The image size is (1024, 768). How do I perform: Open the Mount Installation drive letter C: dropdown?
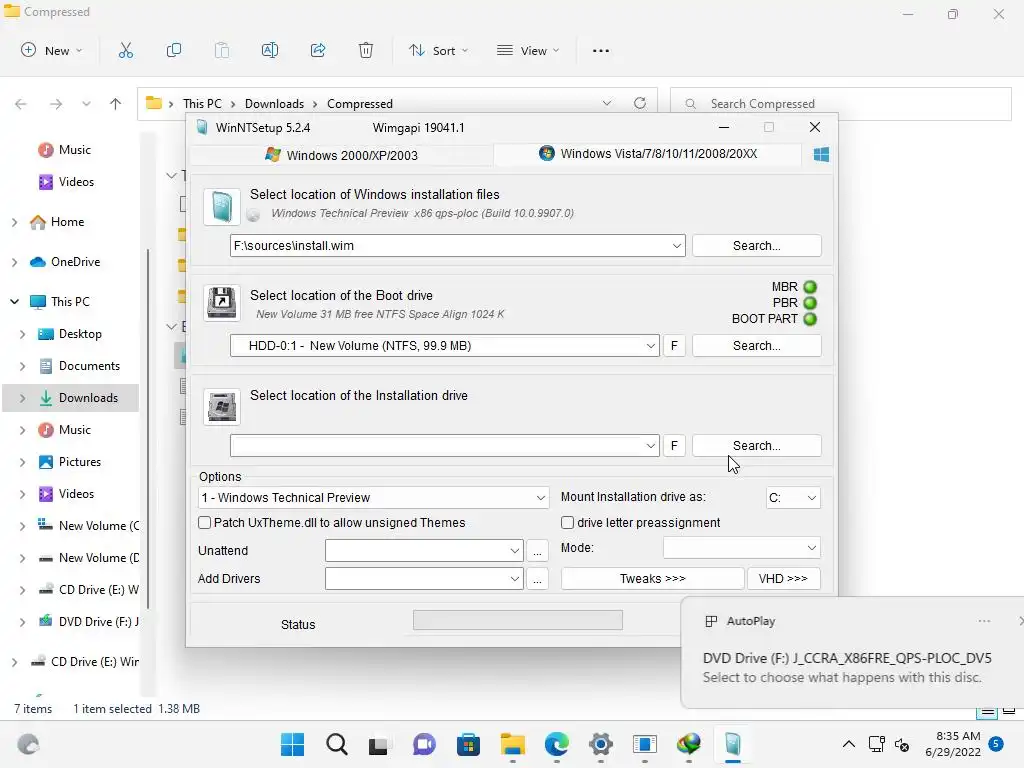(811, 498)
